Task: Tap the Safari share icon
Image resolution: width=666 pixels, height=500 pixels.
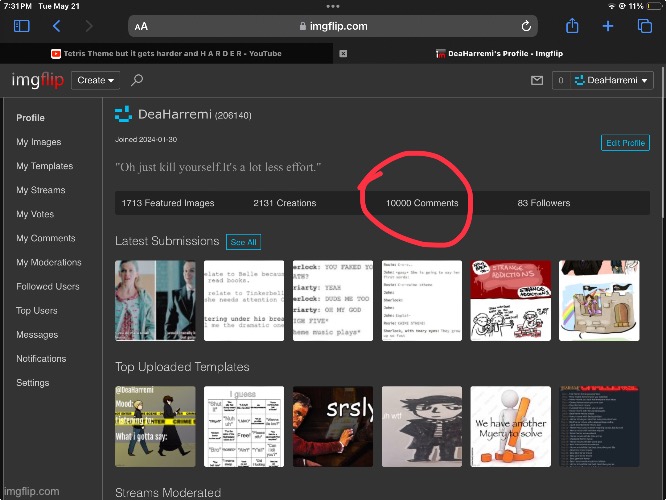Action: pyautogui.click(x=572, y=27)
